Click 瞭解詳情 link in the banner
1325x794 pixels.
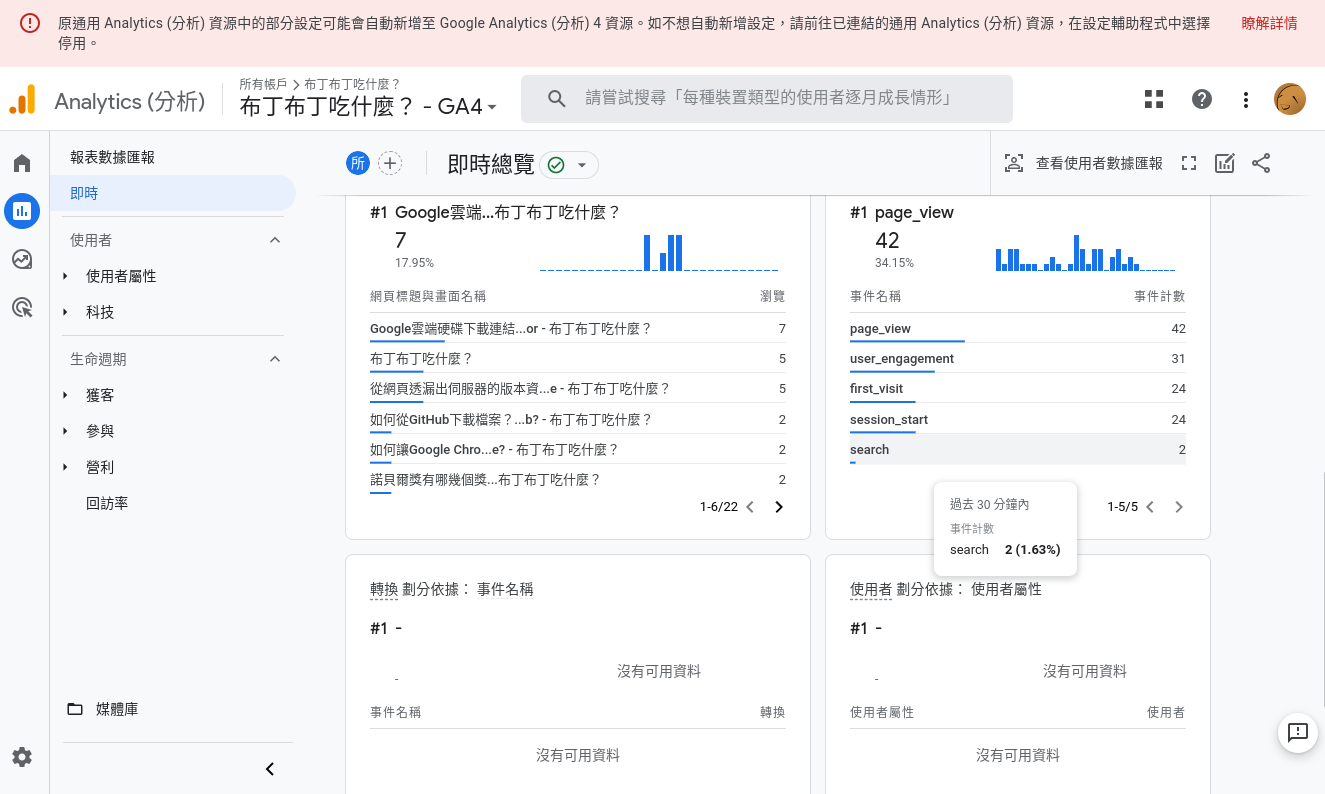coord(1269,23)
